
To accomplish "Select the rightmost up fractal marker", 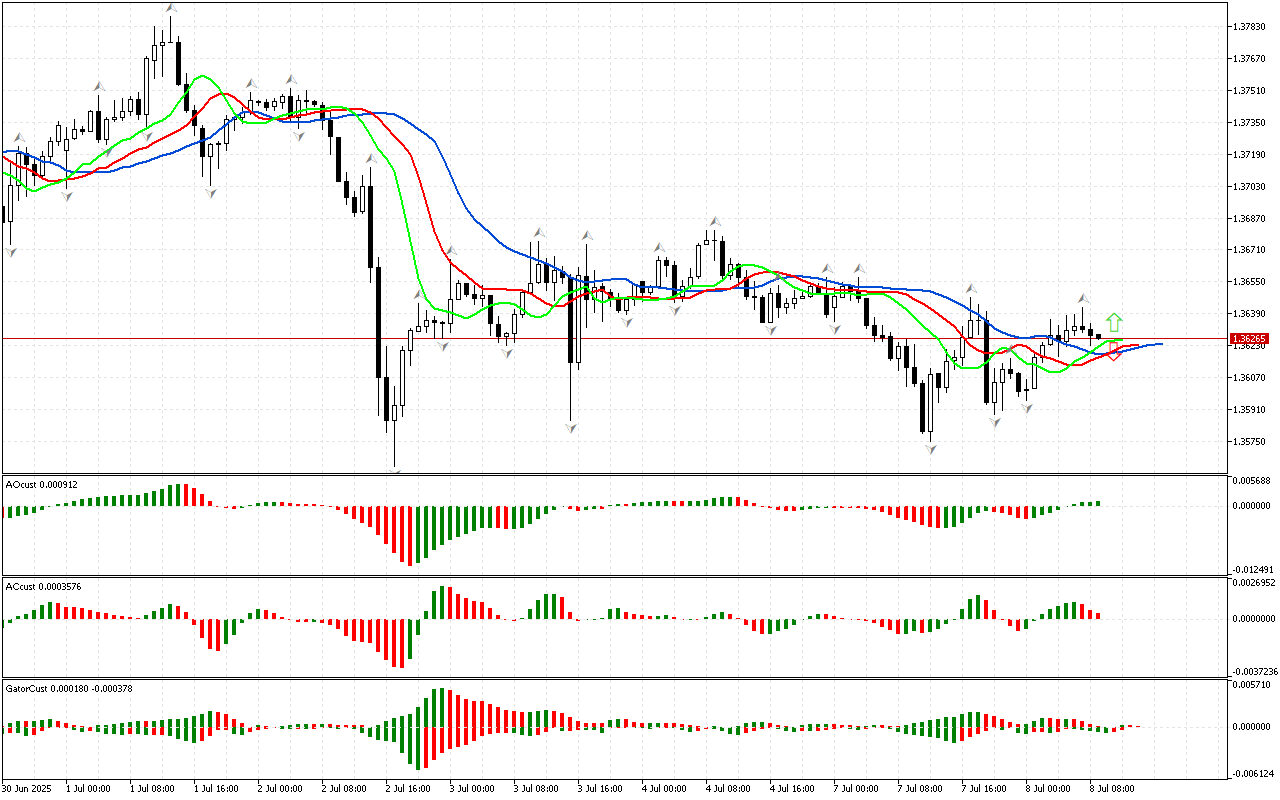I will point(1082,299).
